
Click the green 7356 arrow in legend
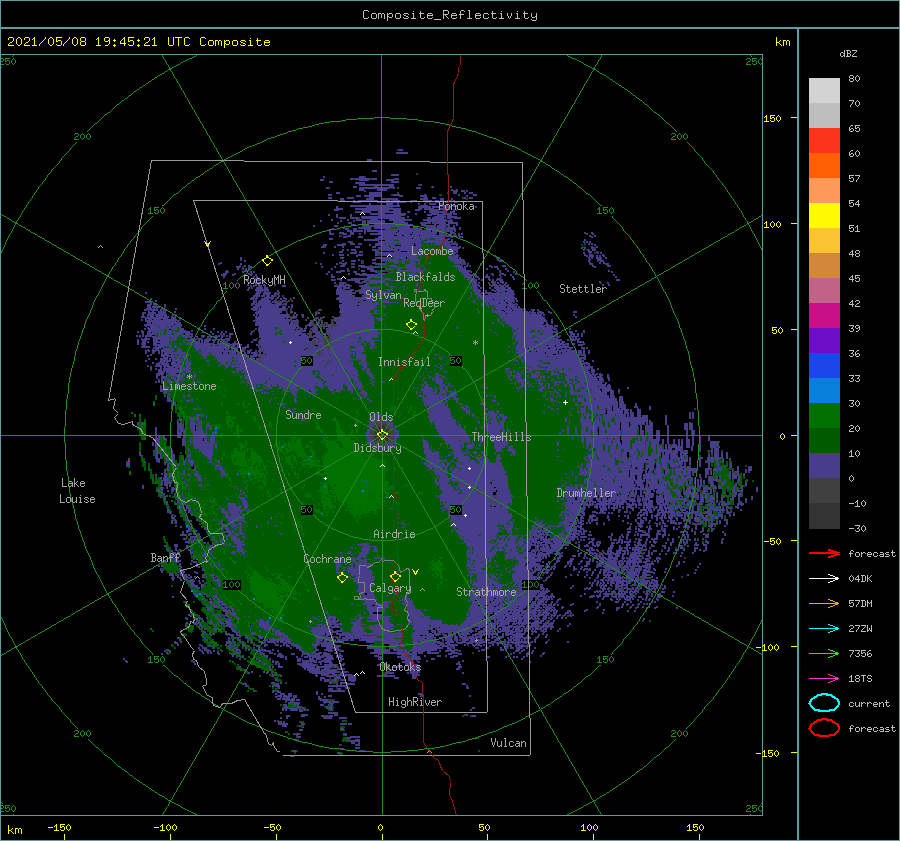point(824,653)
